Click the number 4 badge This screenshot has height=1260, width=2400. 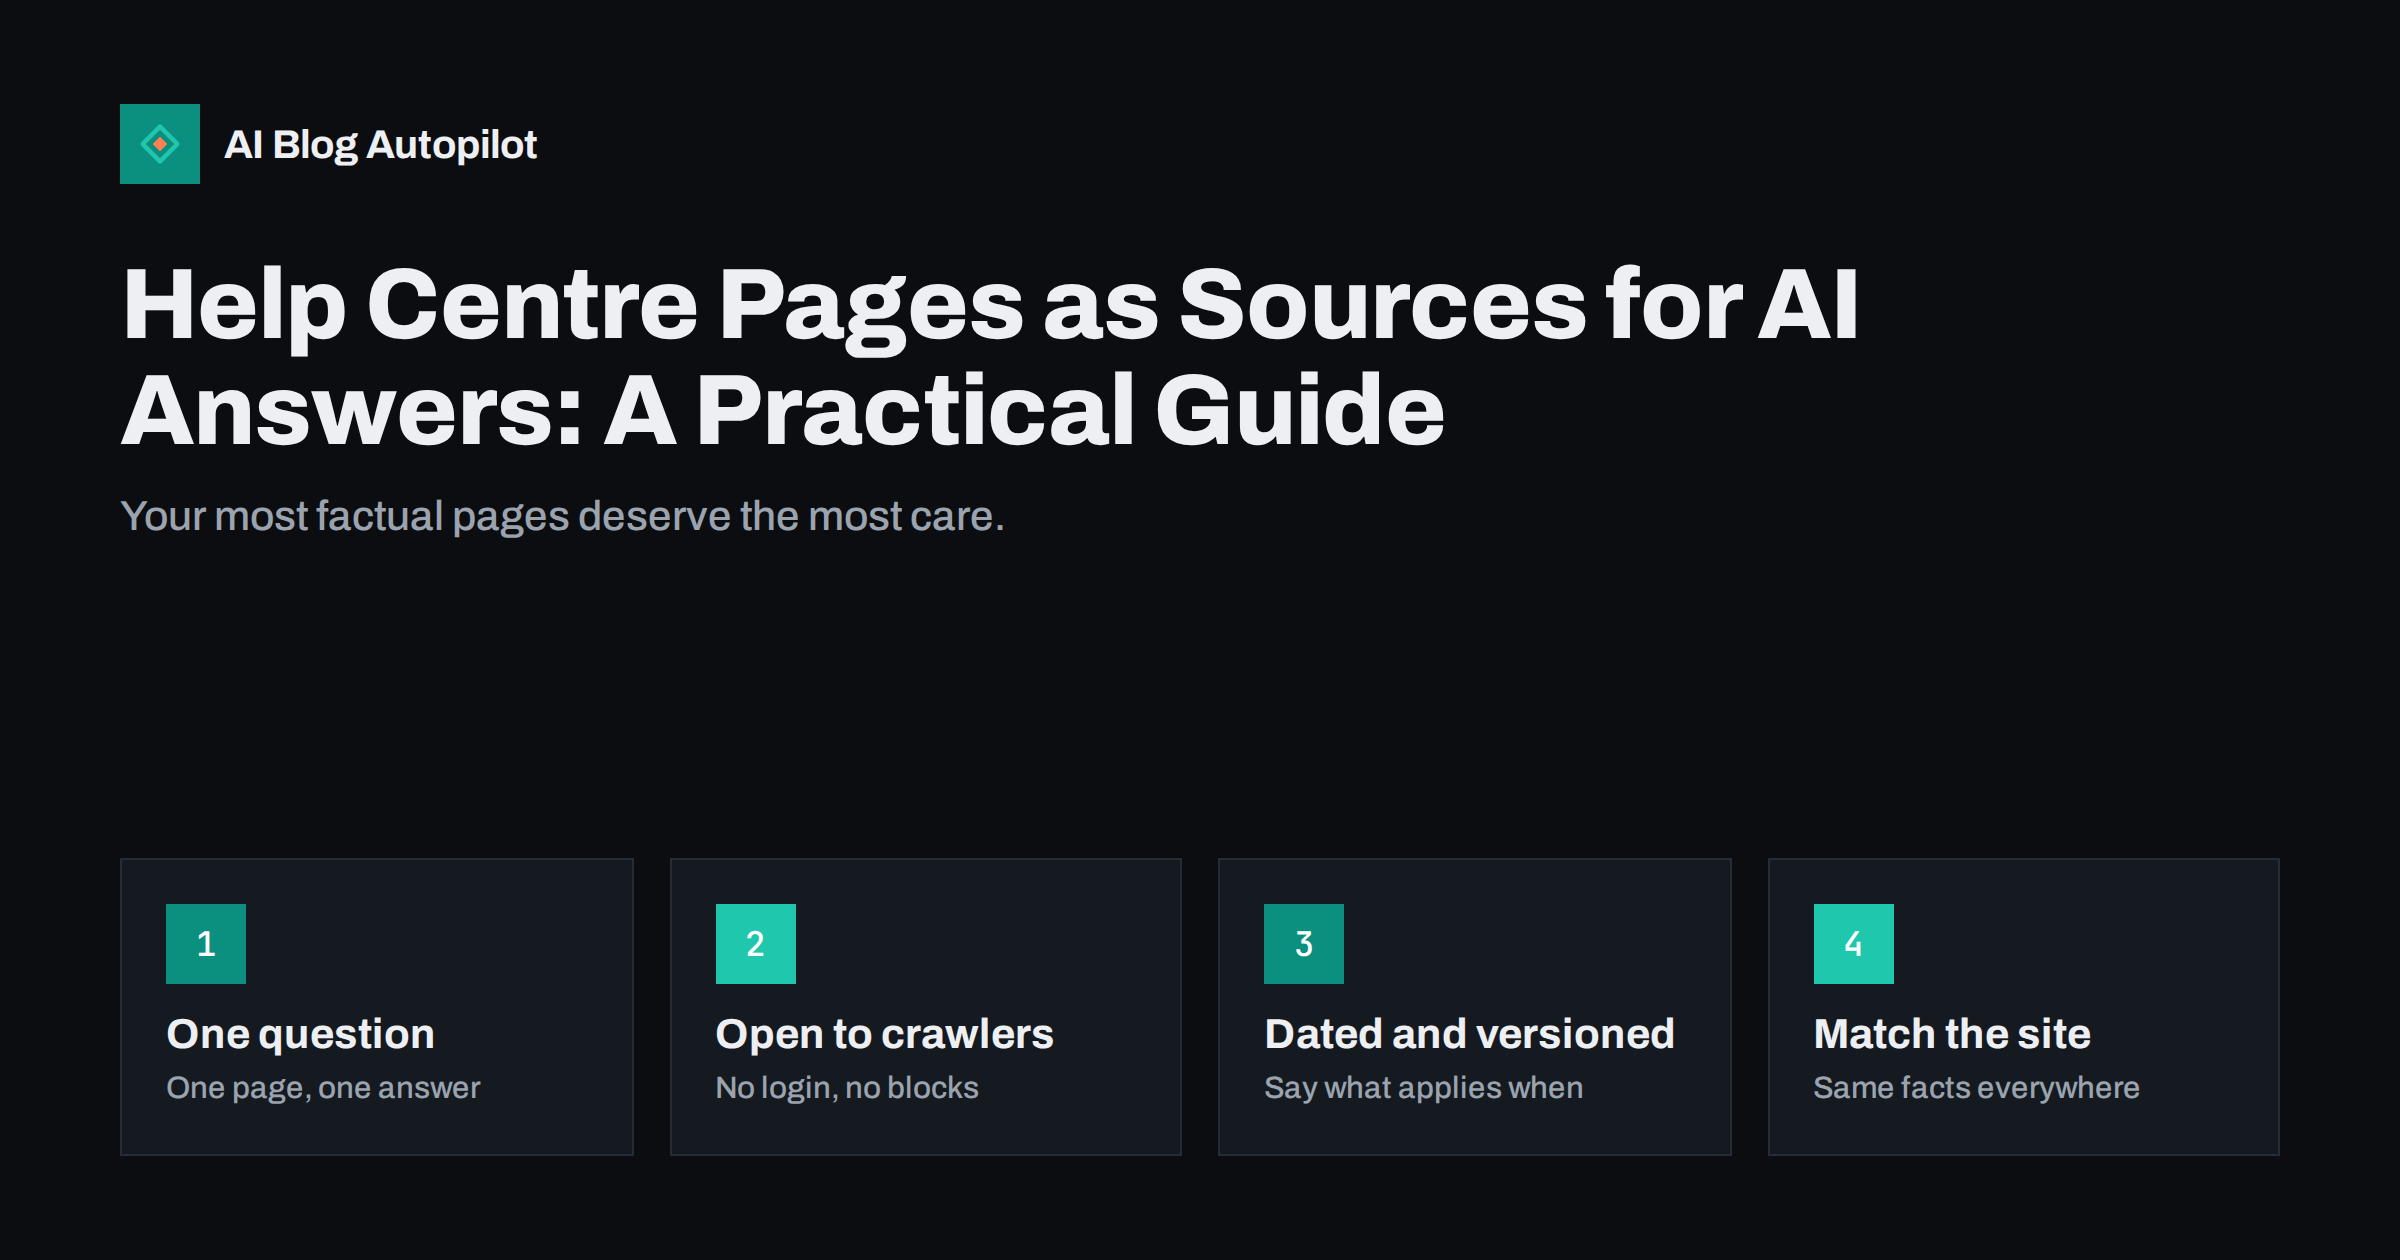tap(1854, 944)
